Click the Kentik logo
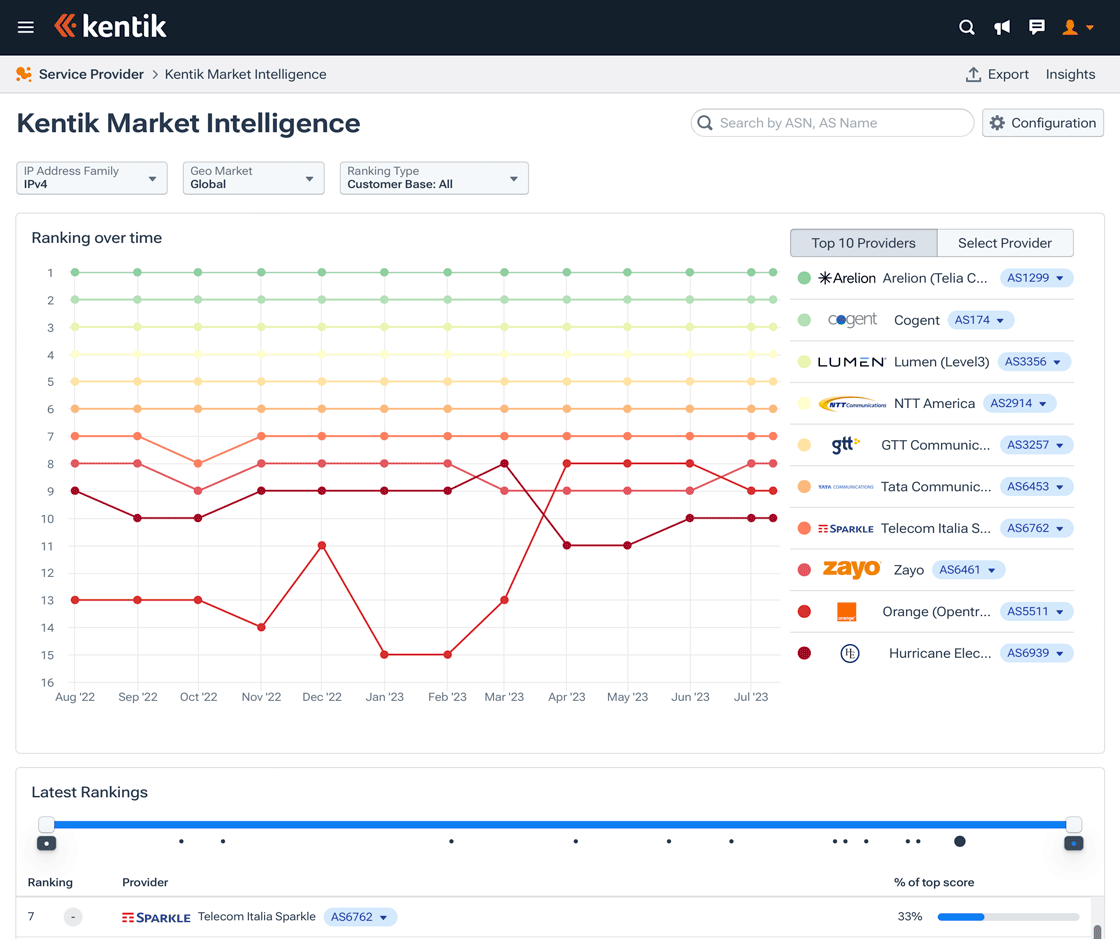Screen dimensions: 1120x939 [x=111, y=27]
